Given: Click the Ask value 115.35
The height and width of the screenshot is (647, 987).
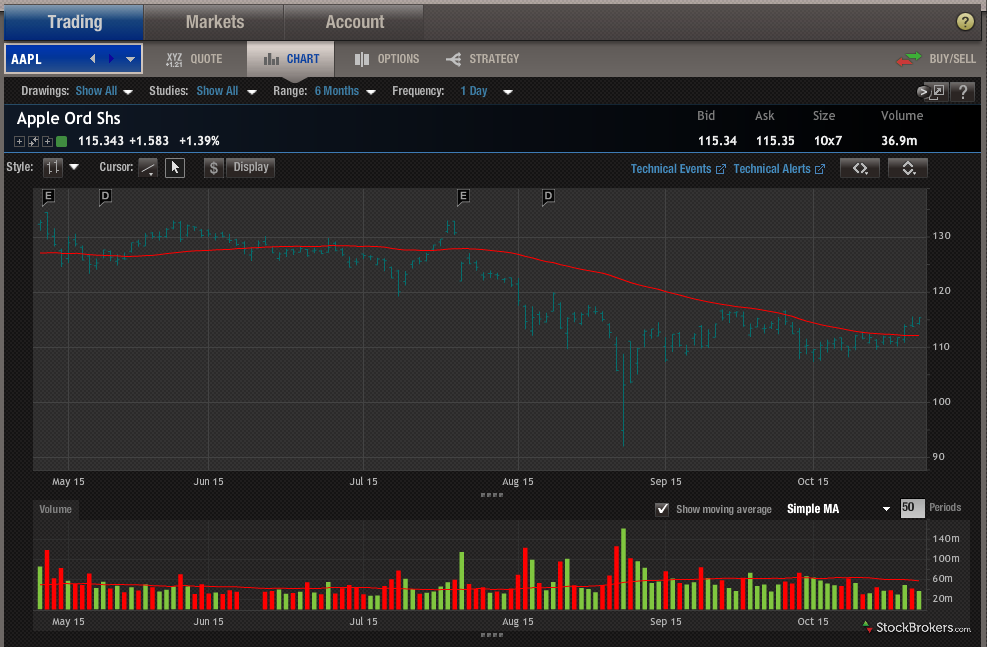Looking at the screenshot, I should [775, 141].
